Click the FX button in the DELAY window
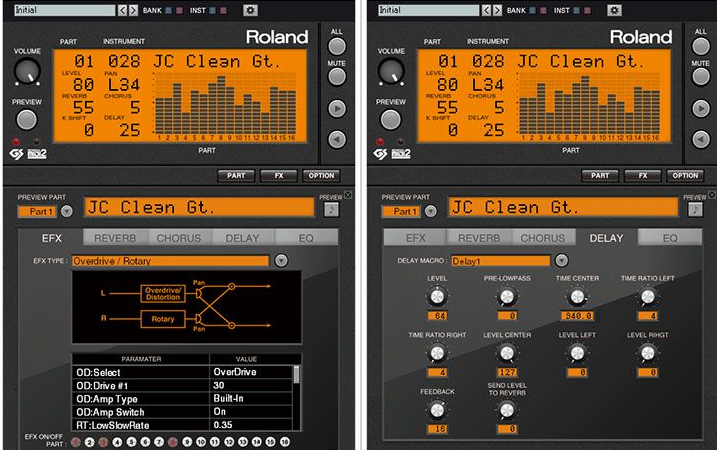Image resolution: width=717 pixels, height=450 pixels. pos(643,176)
